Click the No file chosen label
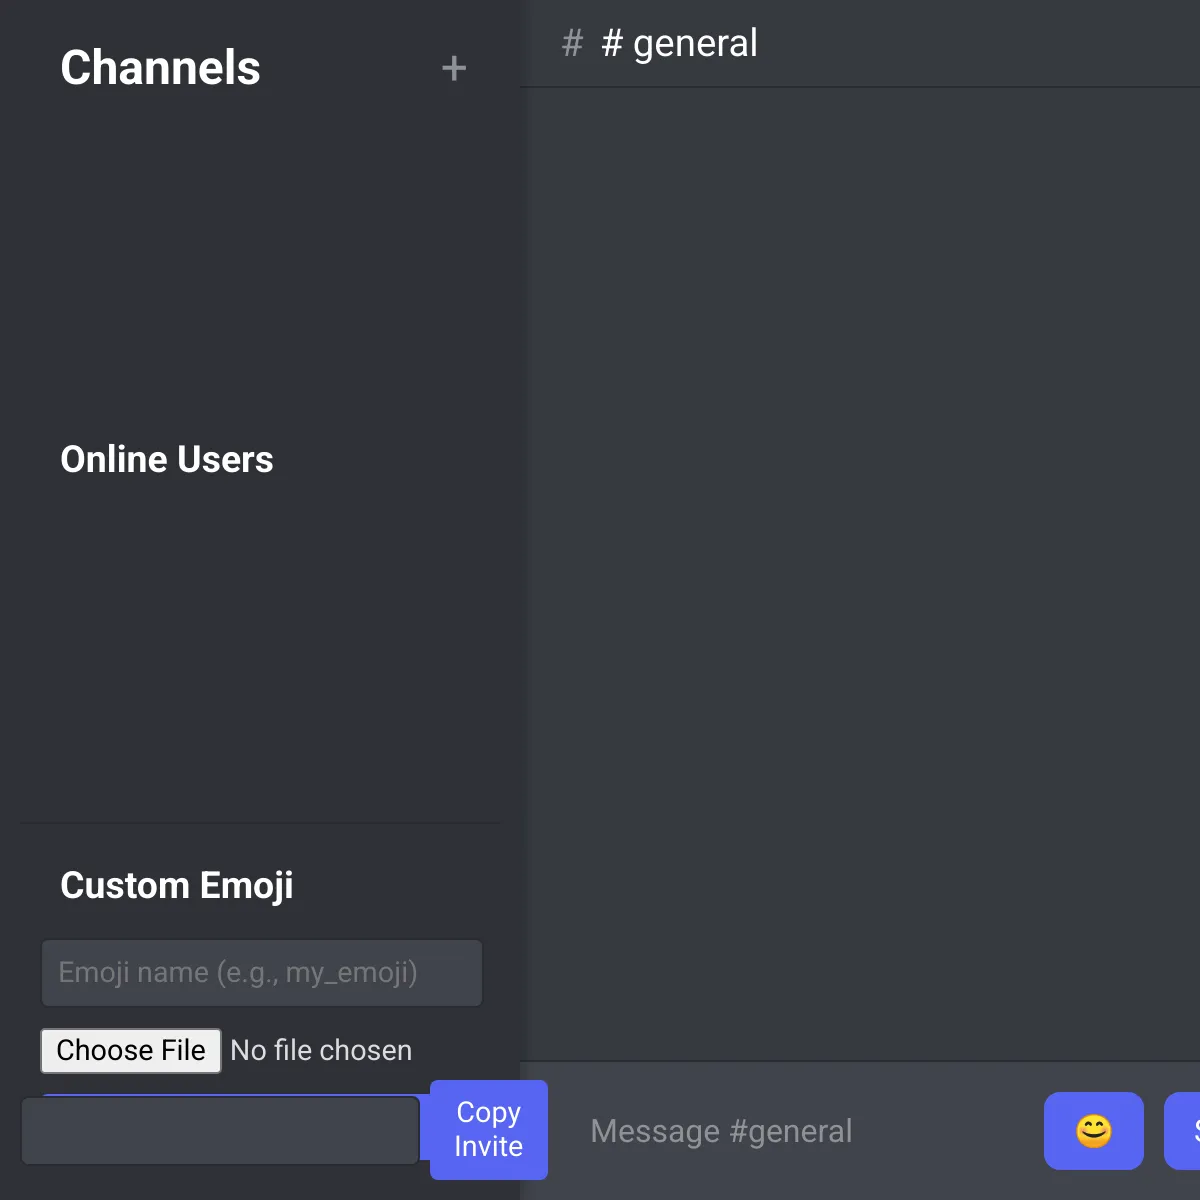Screen dimensions: 1200x1200 coord(321,1051)
